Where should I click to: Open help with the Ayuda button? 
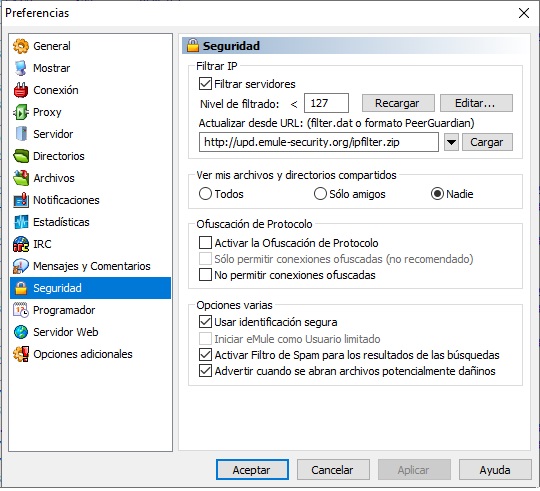[x=495, y=470]
